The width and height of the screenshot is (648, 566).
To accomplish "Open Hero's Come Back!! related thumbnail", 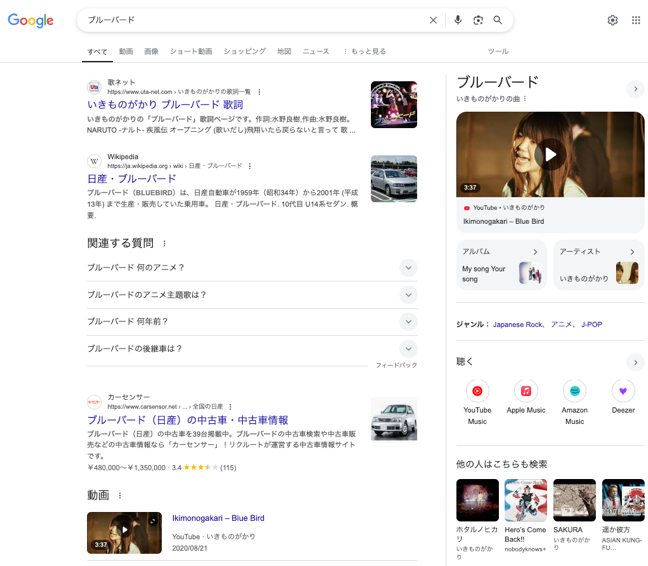I will [x=526, y=500].
